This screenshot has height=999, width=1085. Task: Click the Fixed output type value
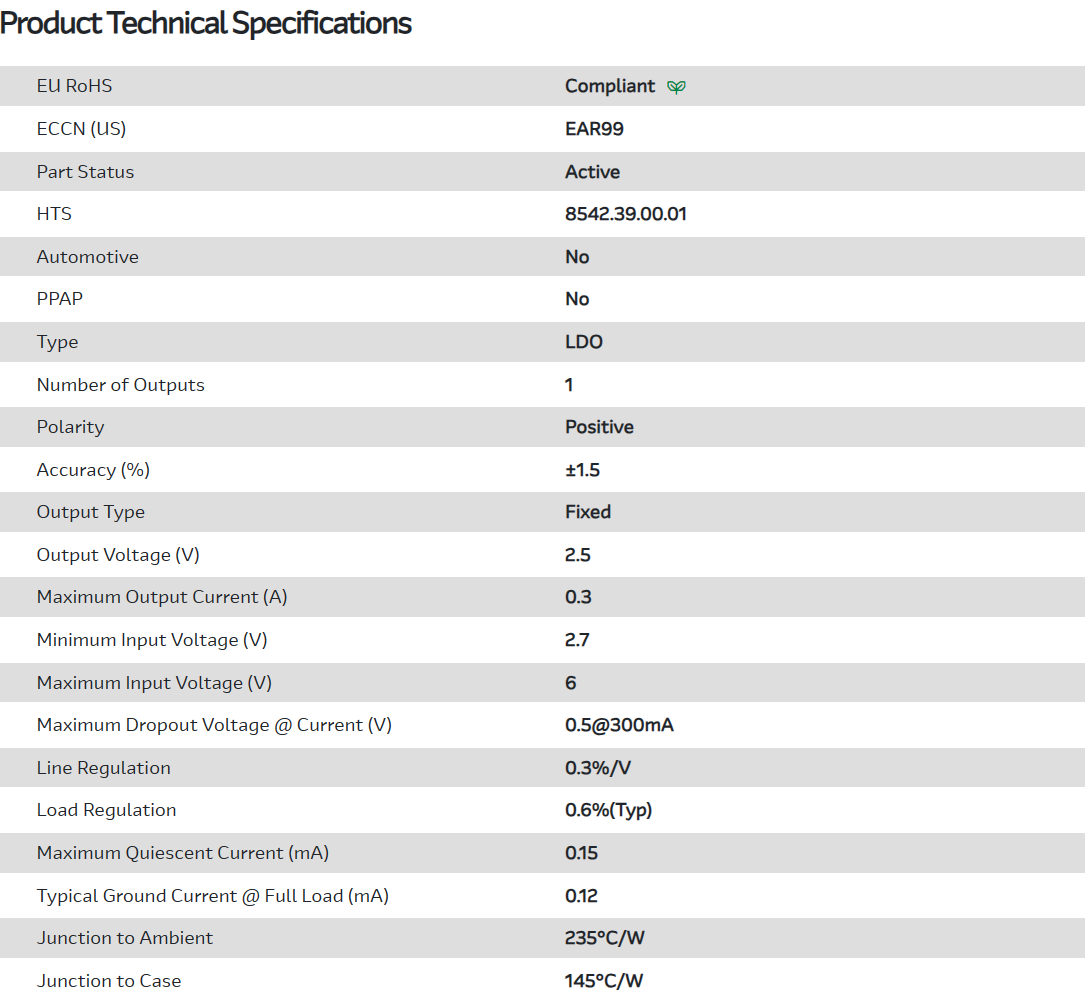pos(588,512)
